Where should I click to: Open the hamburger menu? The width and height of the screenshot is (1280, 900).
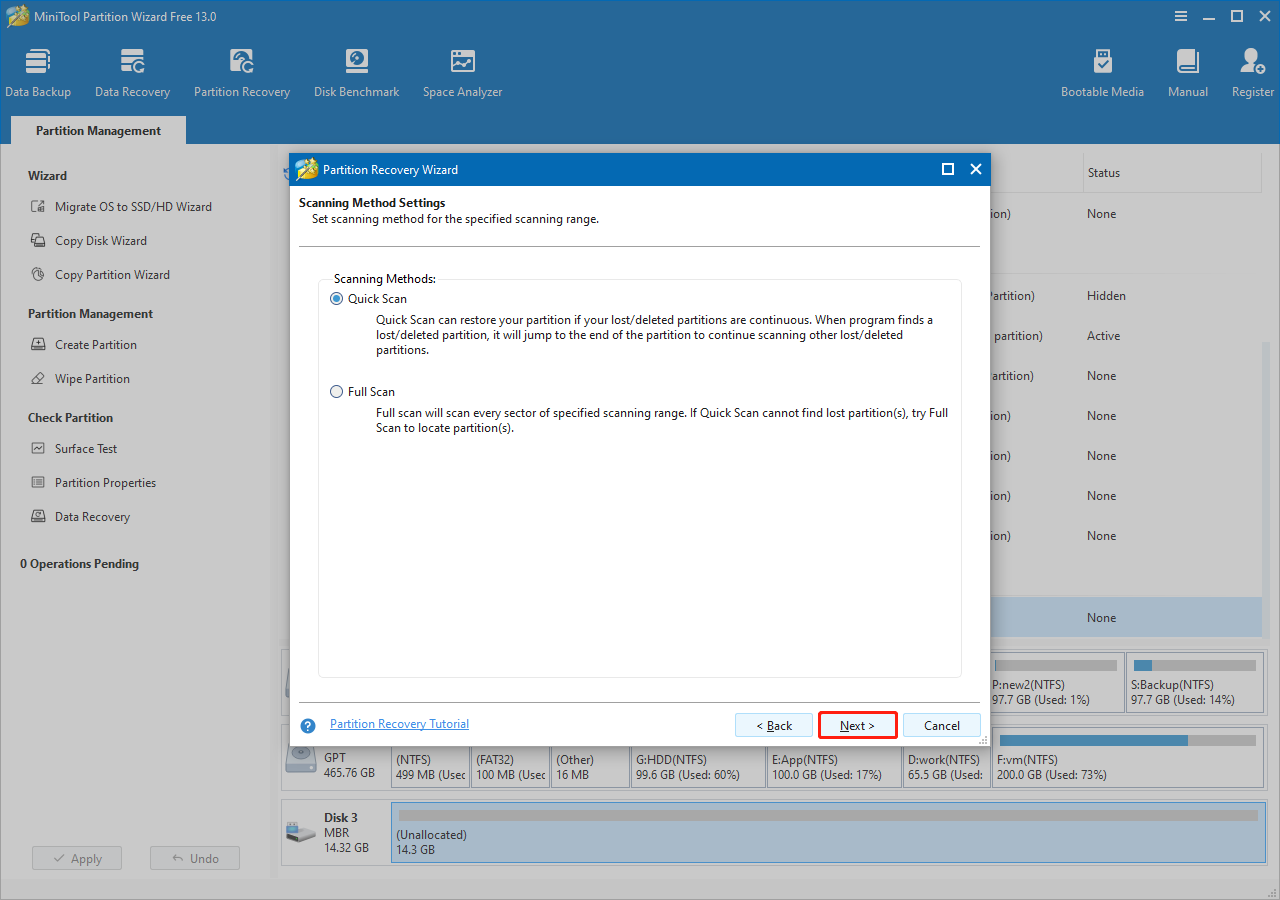coord(1181,16)
